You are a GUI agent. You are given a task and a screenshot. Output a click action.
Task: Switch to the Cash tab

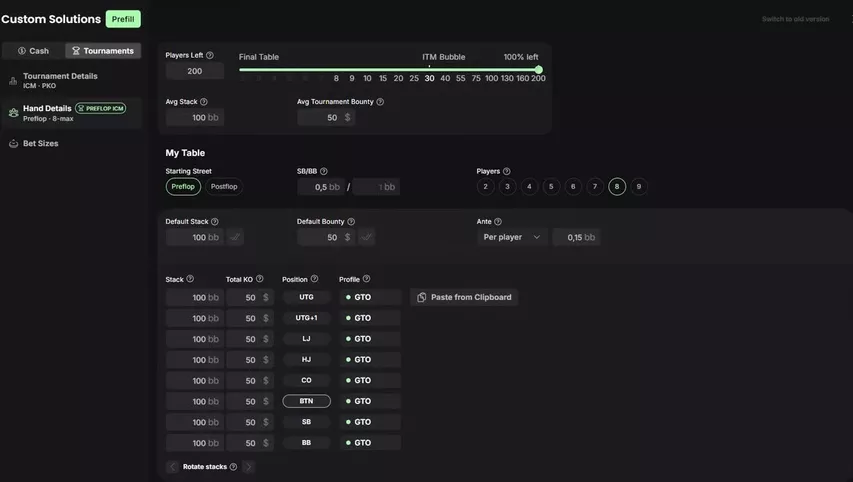point(33,51)
